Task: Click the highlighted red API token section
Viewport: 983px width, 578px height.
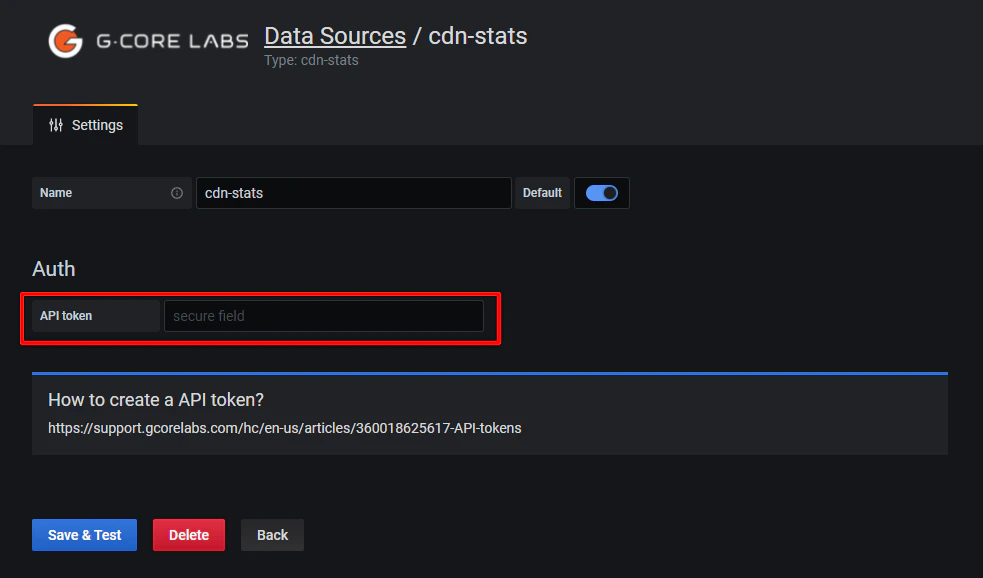Action: 260,316
